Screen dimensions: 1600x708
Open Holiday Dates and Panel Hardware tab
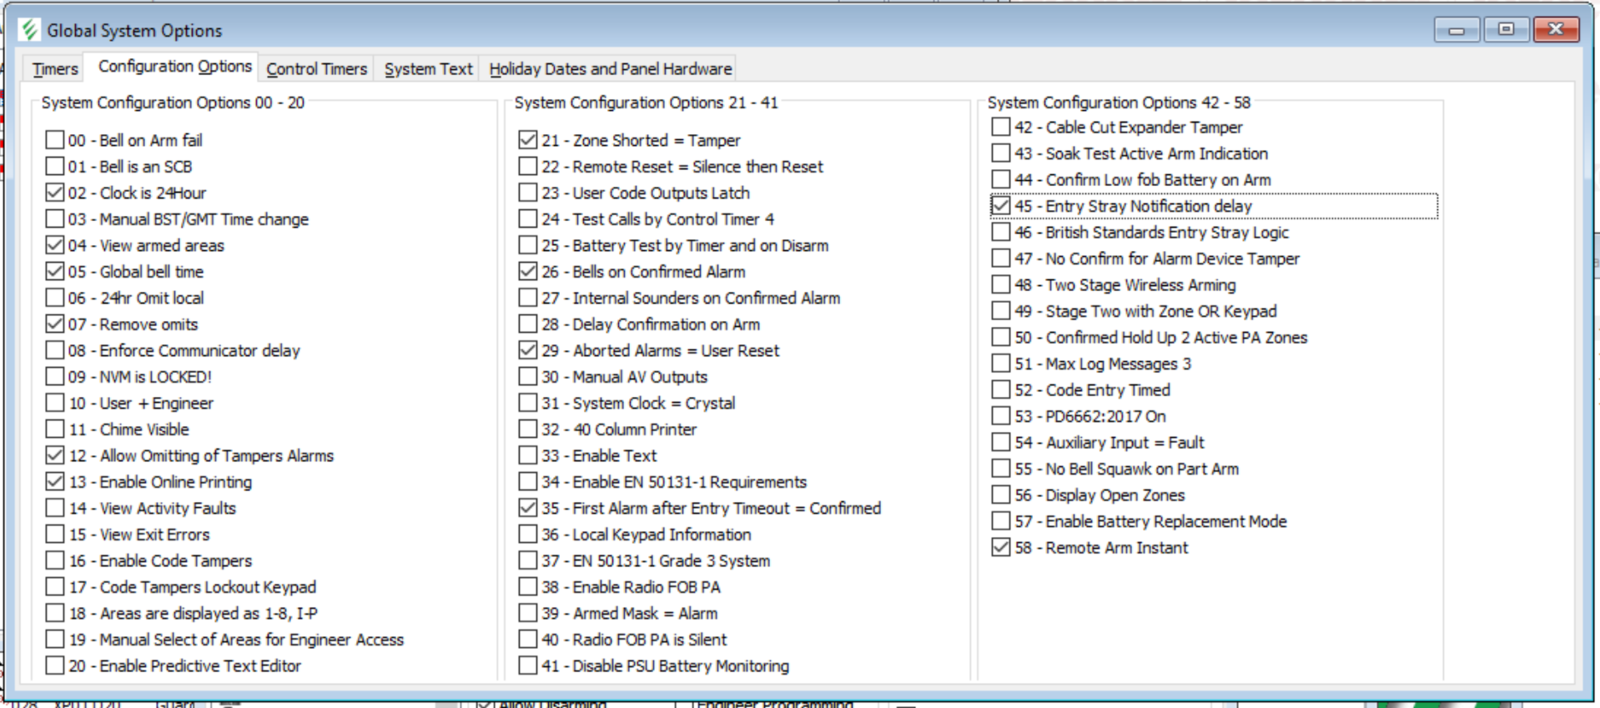(610, 69)
